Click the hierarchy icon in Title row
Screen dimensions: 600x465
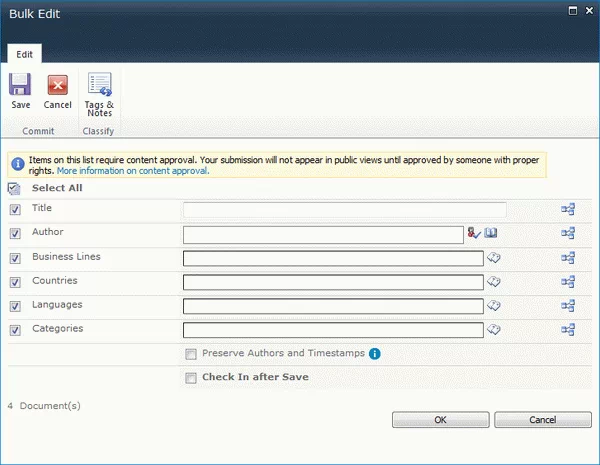tap(568, 209)
